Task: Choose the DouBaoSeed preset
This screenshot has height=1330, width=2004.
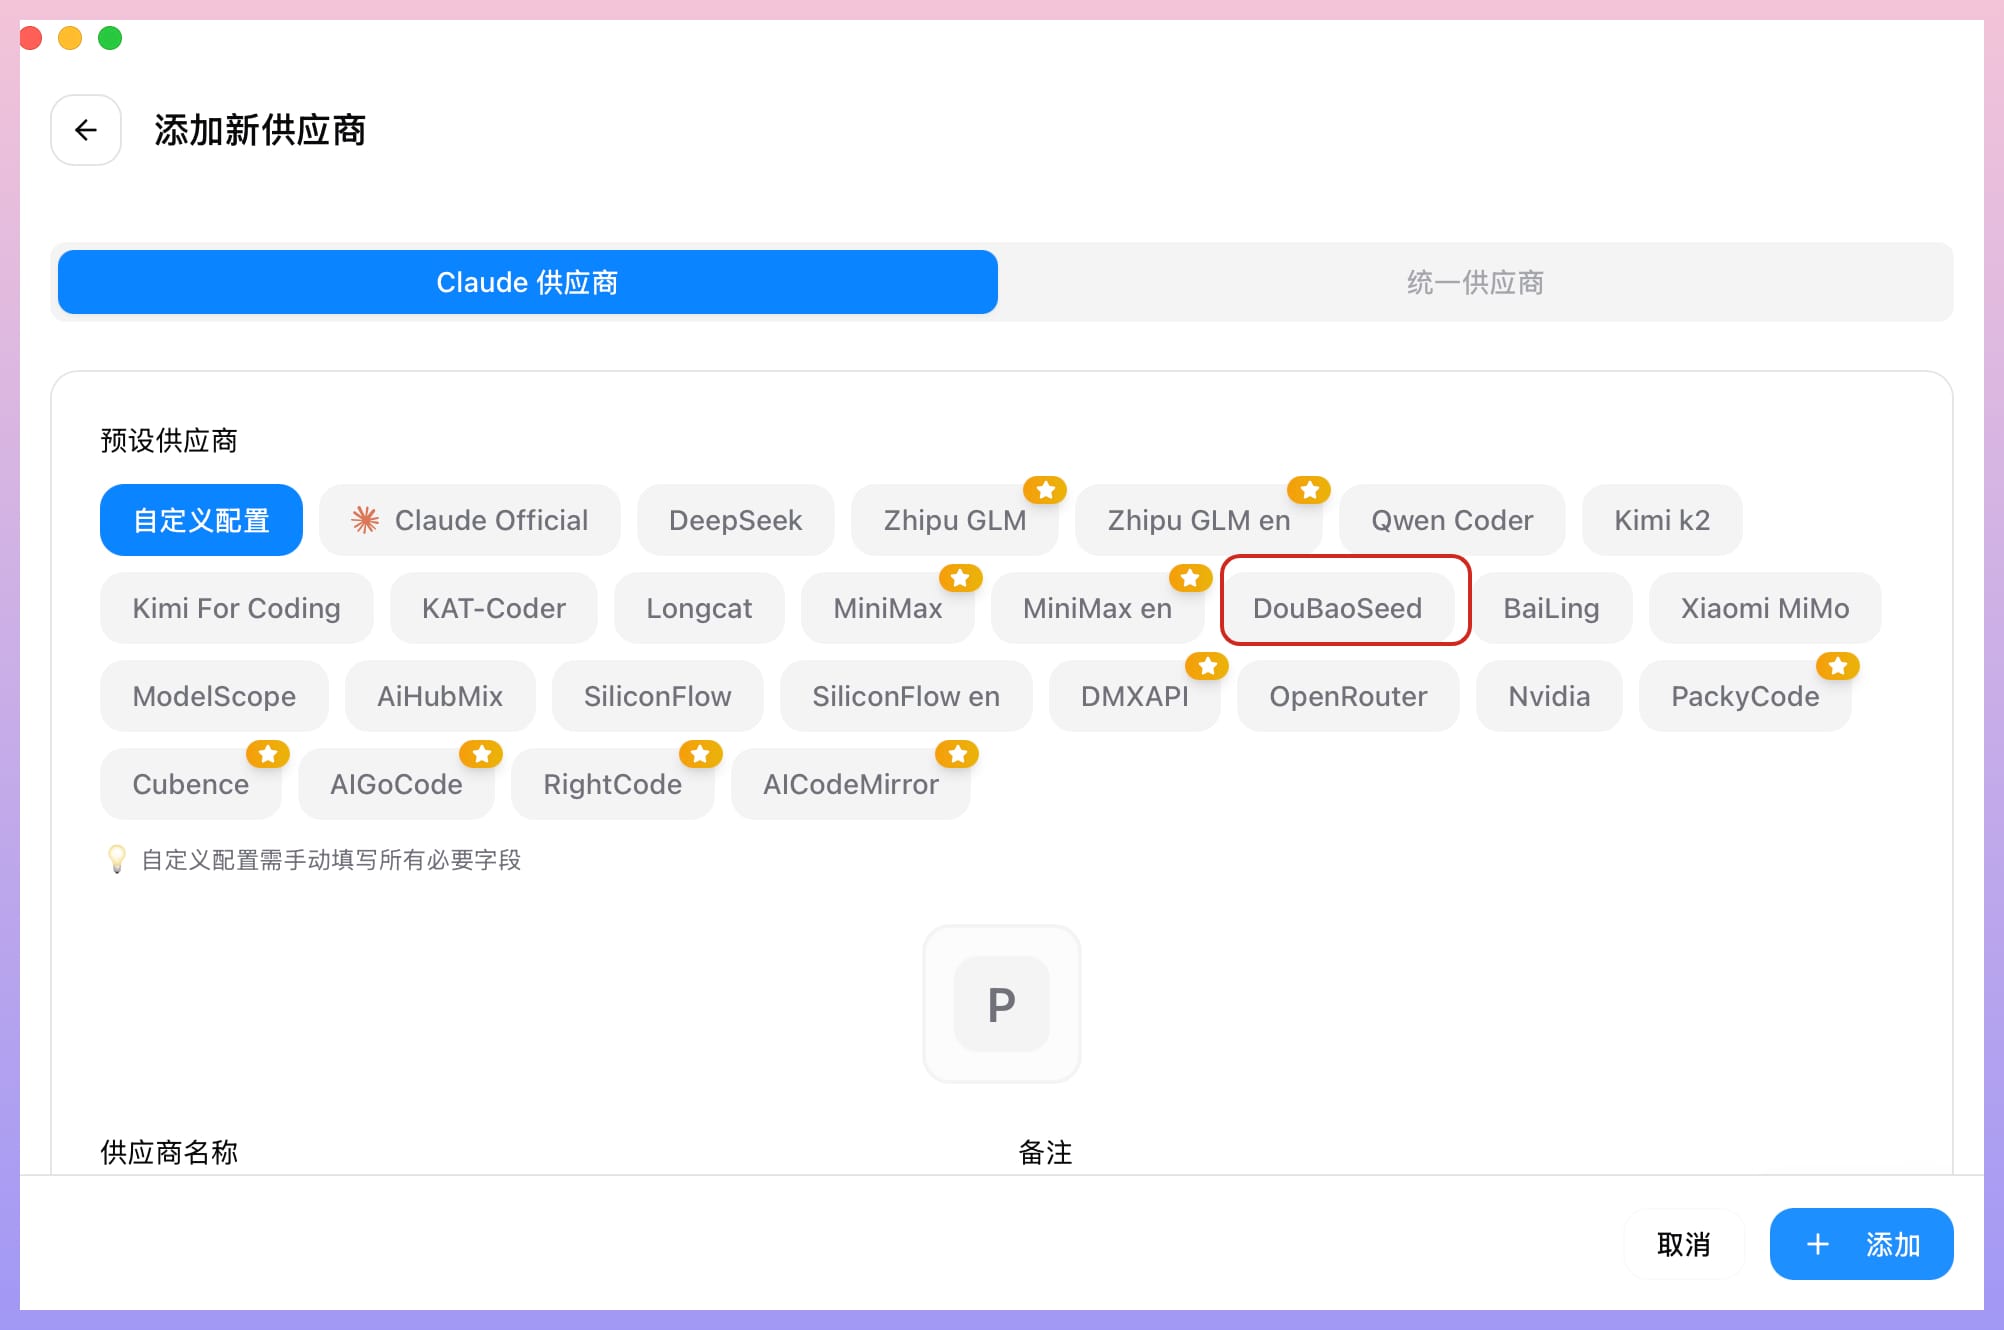Action: click(x=1337, y=608)
